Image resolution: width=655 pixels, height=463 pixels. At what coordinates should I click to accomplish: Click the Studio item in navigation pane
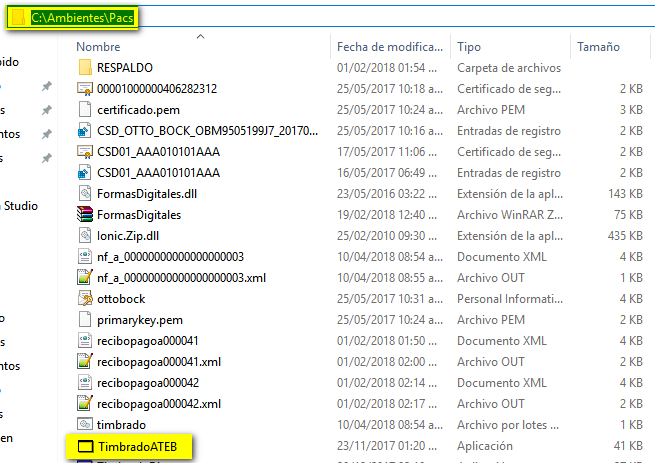21,206
